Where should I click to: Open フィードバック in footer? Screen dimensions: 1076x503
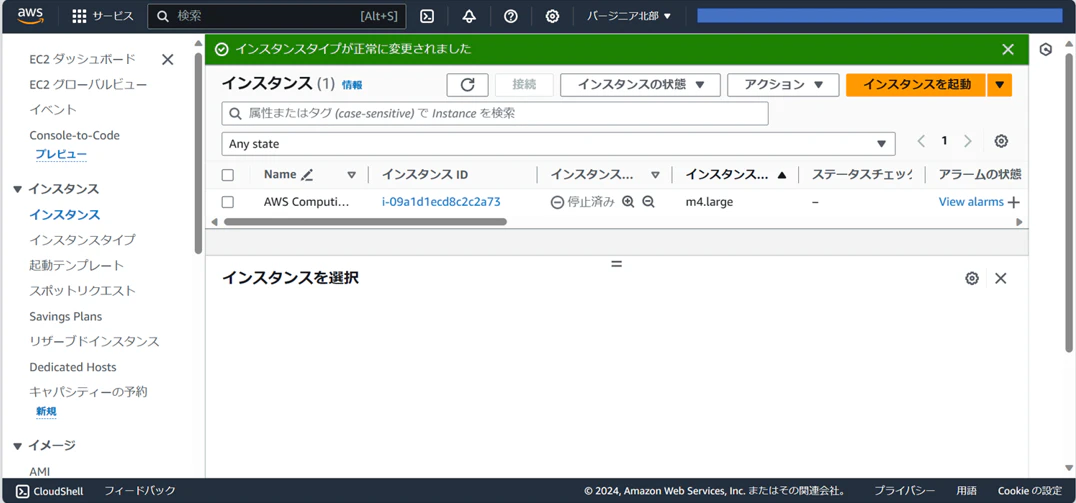[x=139, y=491]
